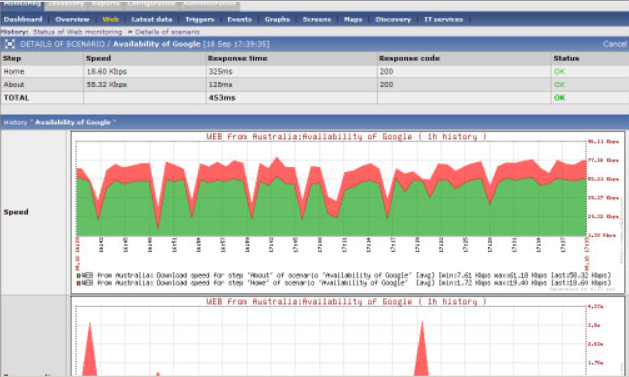Go to Maps page
Viewport: 629px width, 377px height.
[x=353, y=19]
